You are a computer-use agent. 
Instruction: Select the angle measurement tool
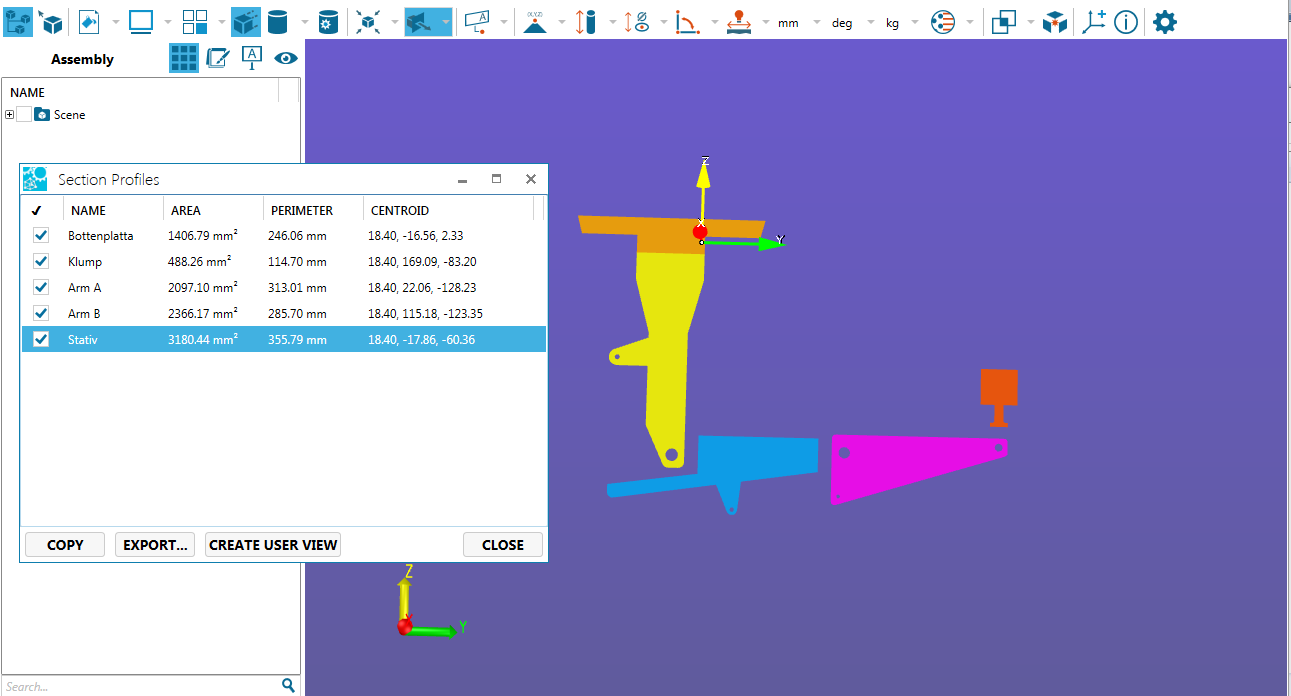(686, 22)
